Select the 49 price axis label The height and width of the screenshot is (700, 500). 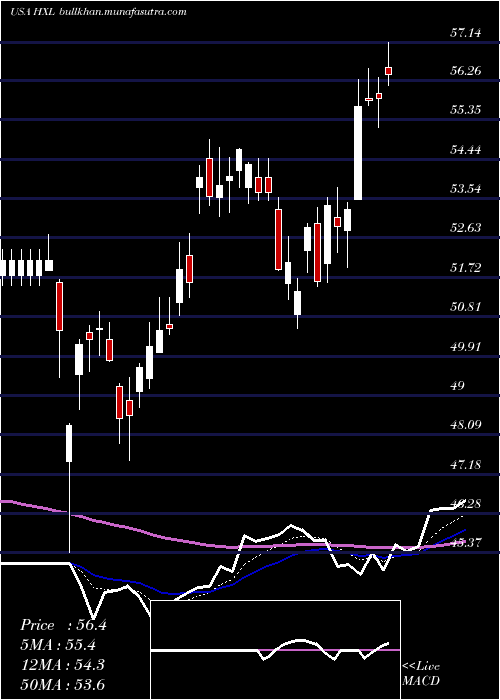[458, 385]
